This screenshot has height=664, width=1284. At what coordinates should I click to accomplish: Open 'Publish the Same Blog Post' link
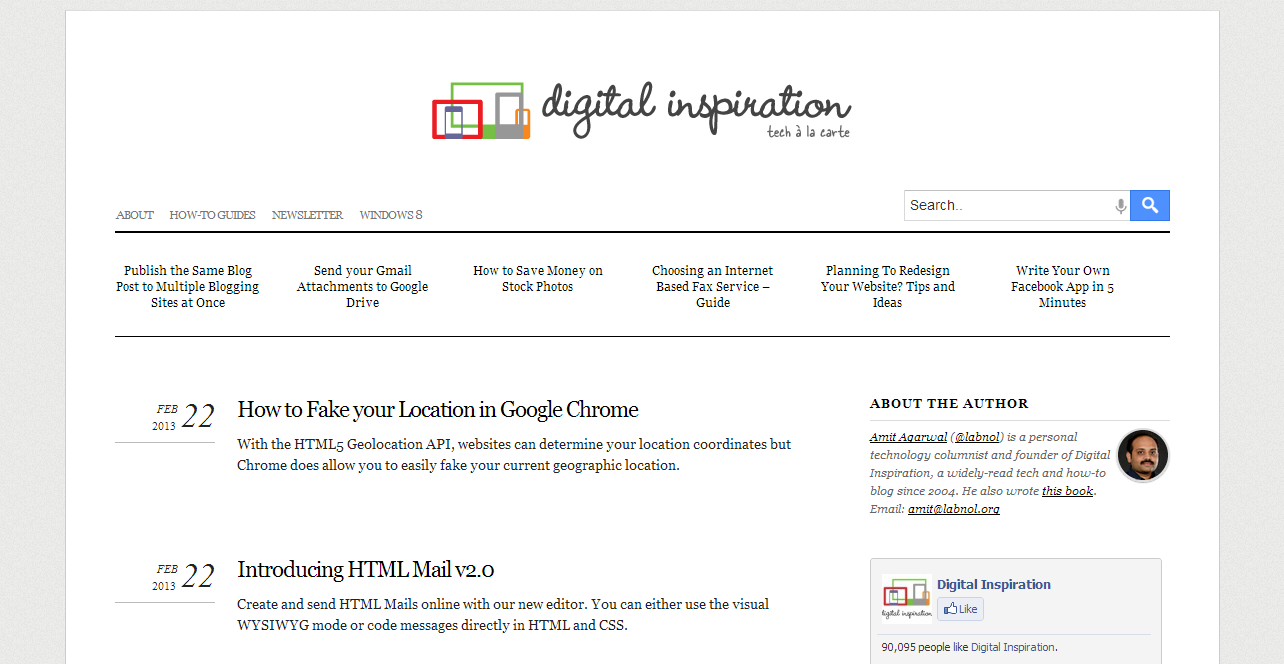click(x=188, y=287)
